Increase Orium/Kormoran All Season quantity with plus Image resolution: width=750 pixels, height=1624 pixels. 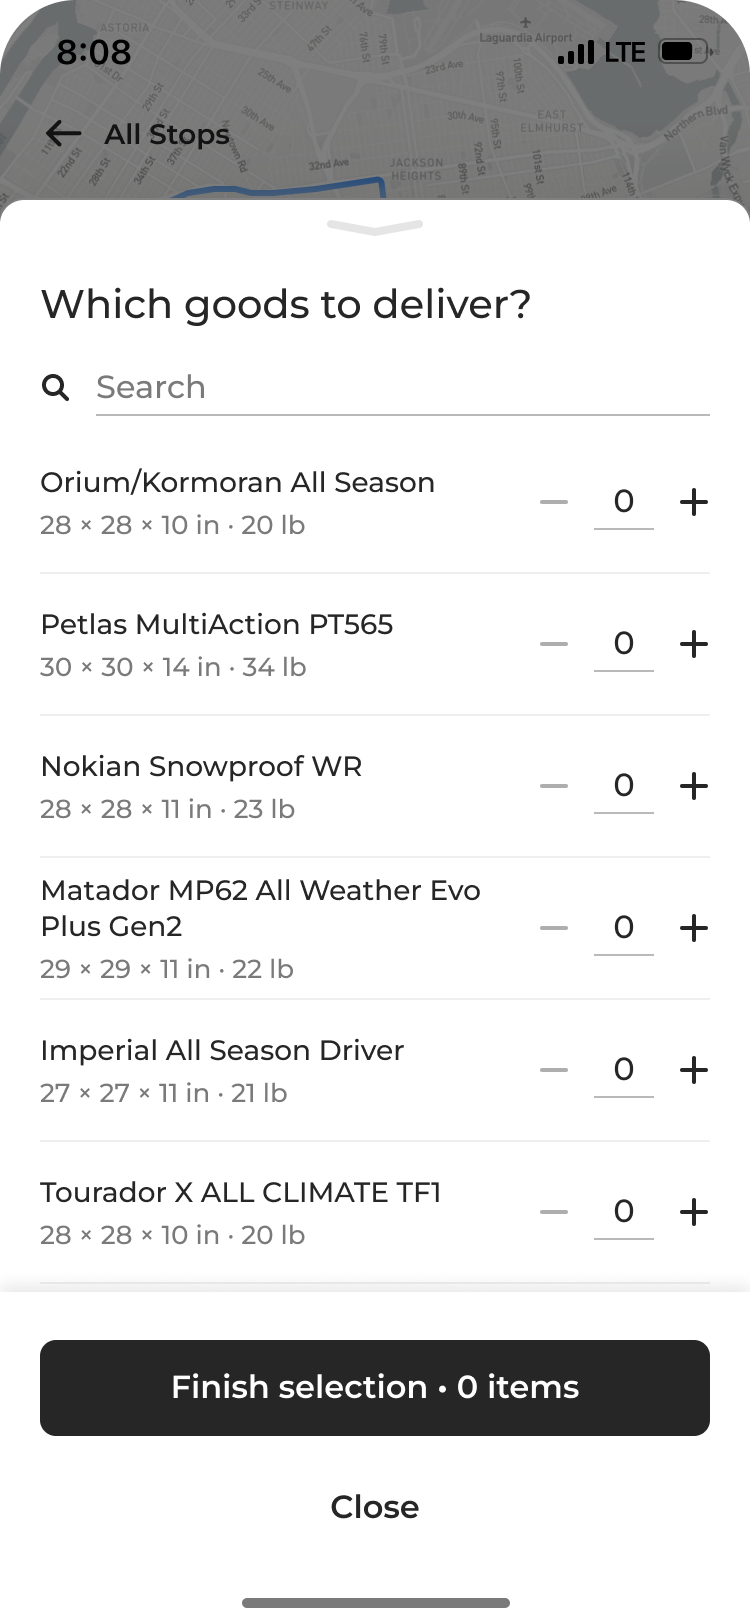click(694, 502)
